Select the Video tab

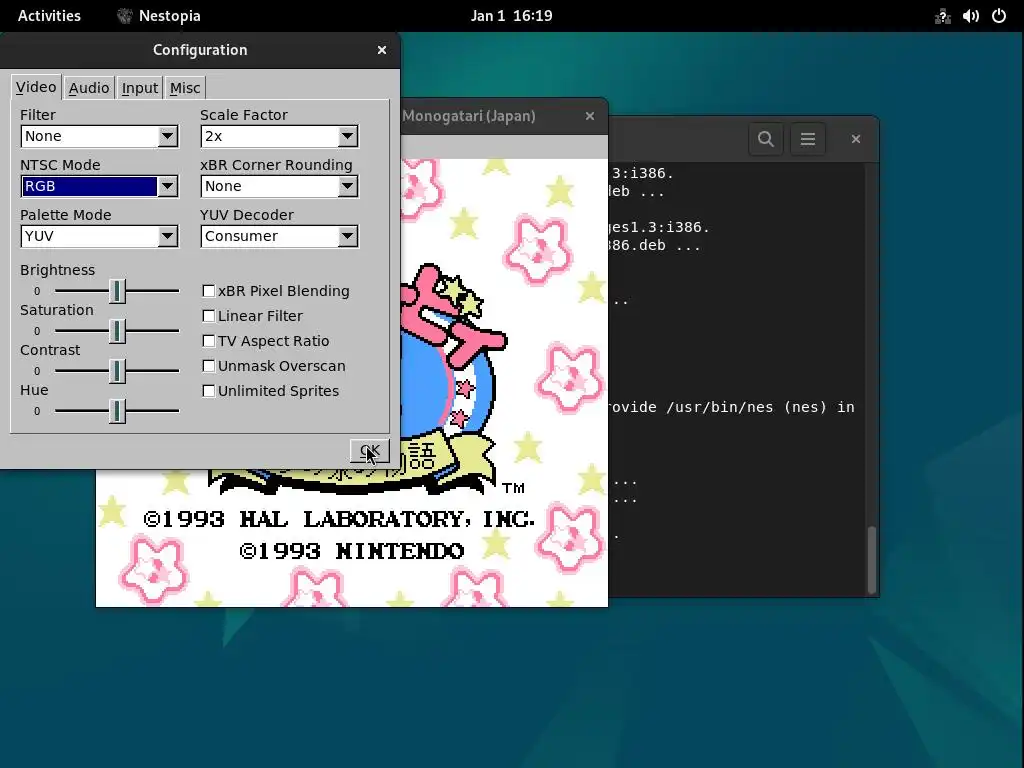(x=36, y=87)
